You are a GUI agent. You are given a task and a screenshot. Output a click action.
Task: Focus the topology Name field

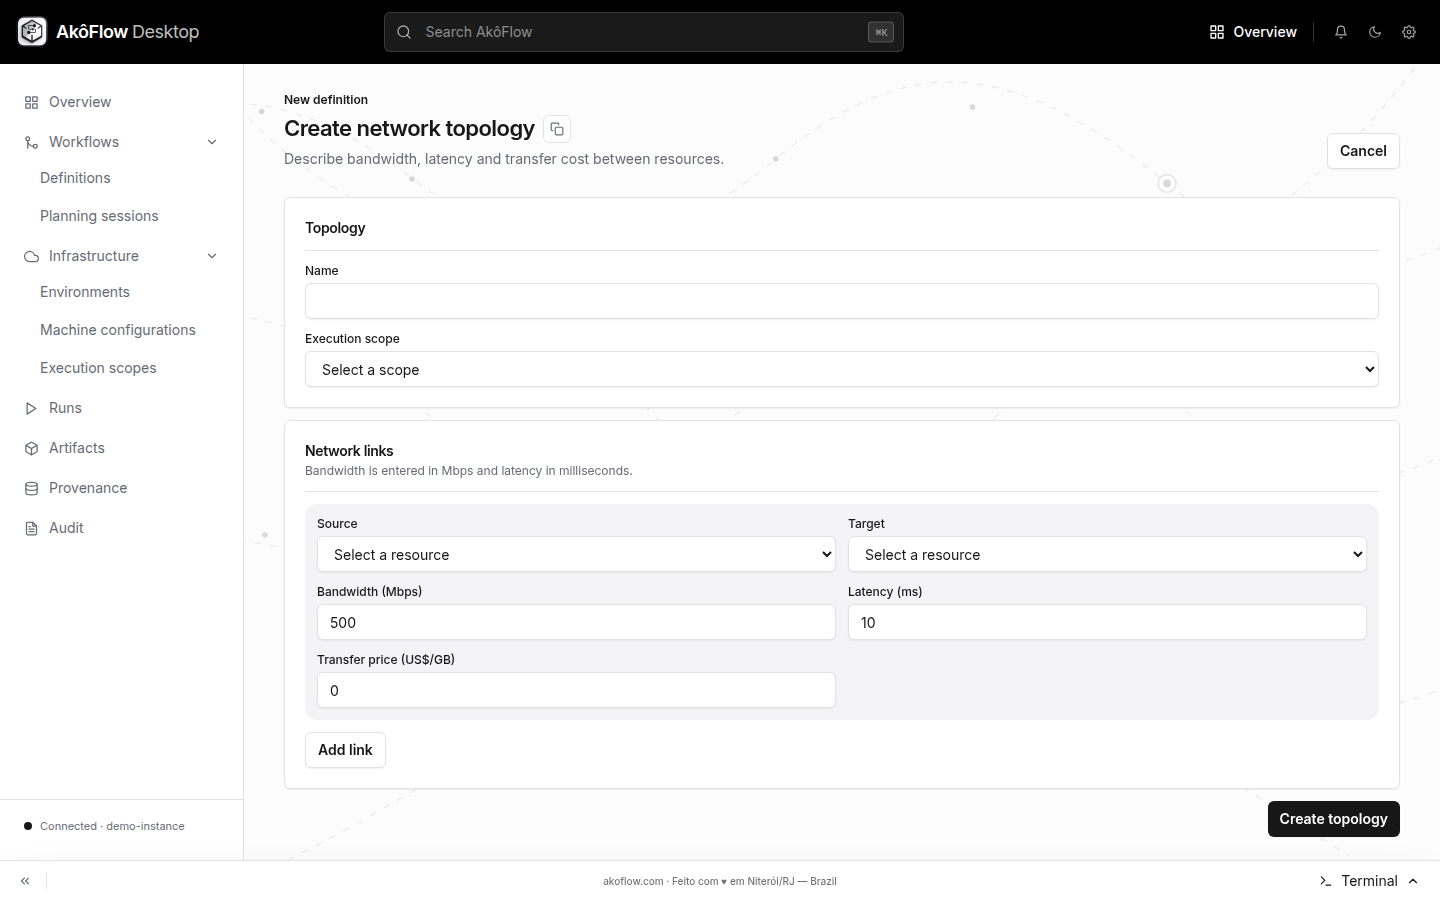(x=842, y=301)
